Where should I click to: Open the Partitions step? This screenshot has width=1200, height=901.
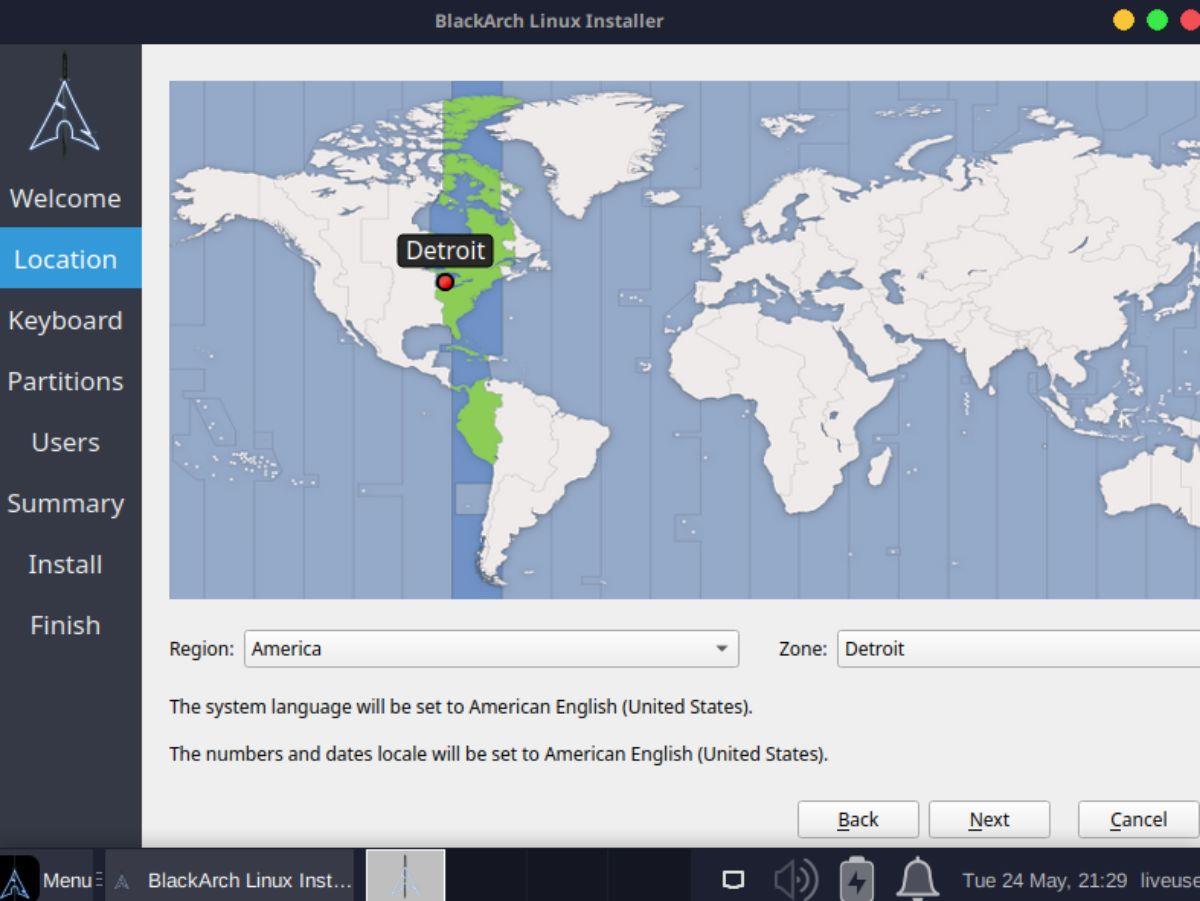[x=65, y=381]
